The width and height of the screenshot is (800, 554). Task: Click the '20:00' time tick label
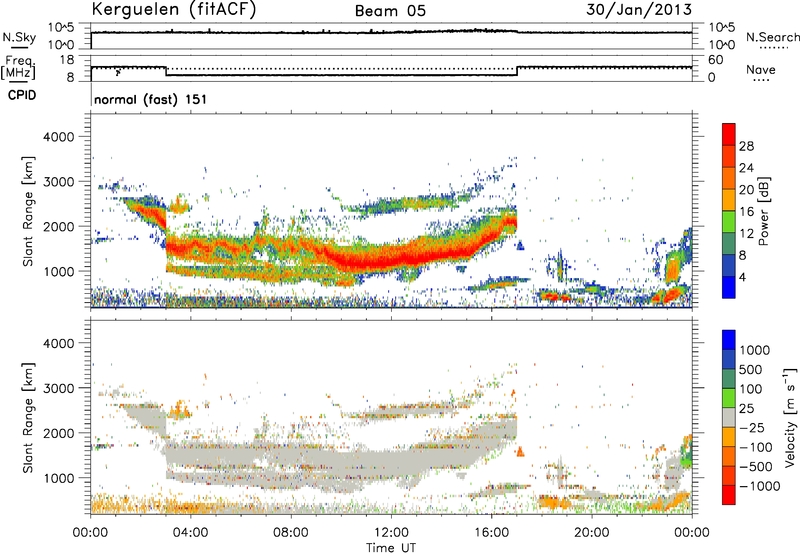coord(591,533)
